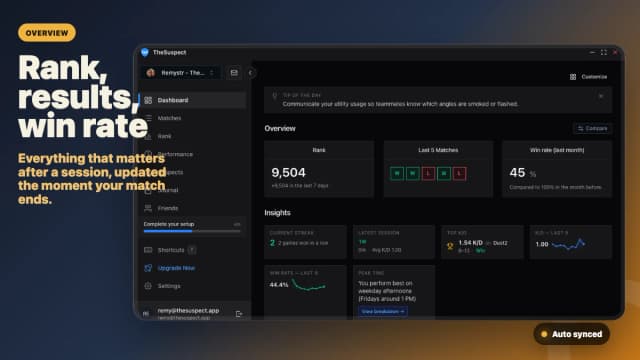
Task: Click the inbox icon beside account switcher
Action: click(234, 73)
